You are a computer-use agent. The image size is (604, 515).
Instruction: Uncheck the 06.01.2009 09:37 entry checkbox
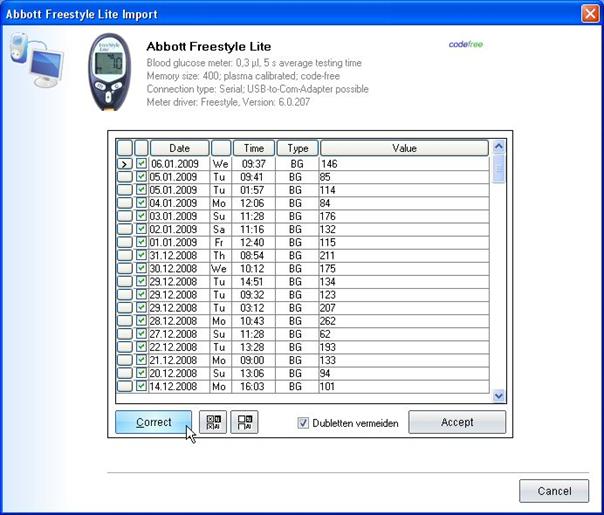[141, 163]
